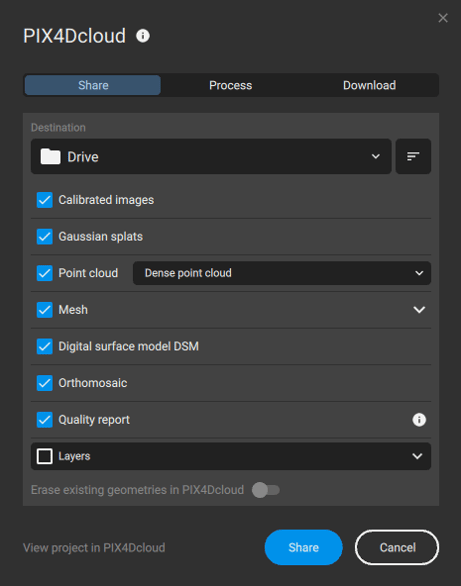Disable the Mesh checkbox

pyautogui.click(x=44, y=310)
